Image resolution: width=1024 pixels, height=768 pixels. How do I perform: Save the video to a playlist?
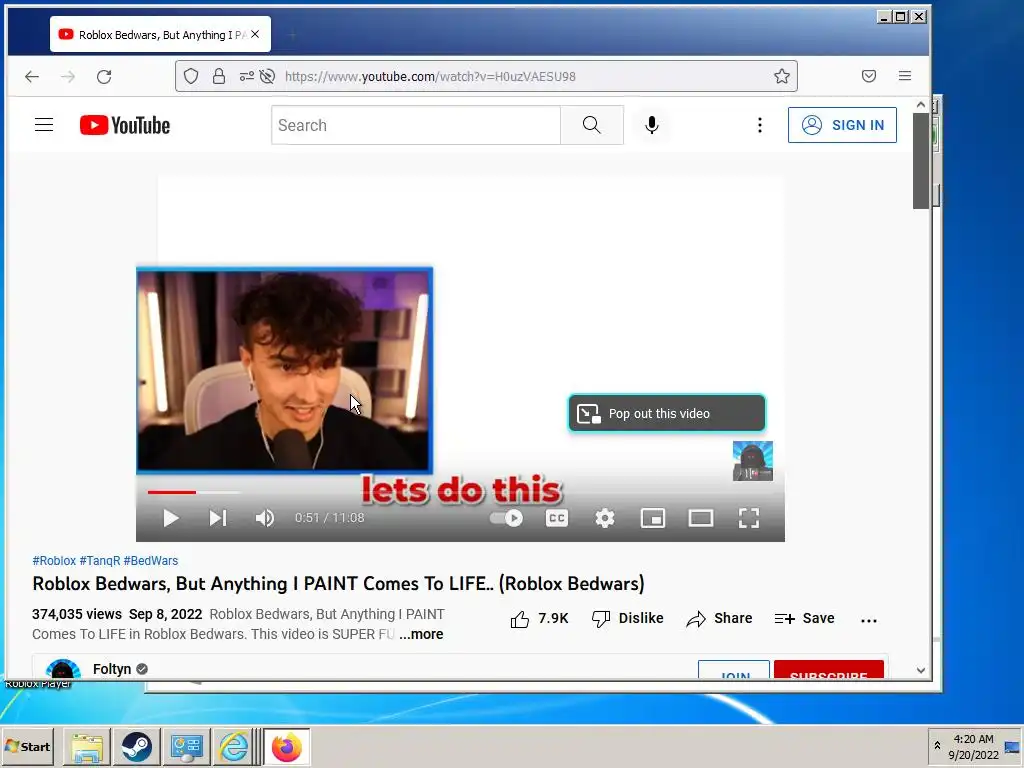tap(804, 618)
